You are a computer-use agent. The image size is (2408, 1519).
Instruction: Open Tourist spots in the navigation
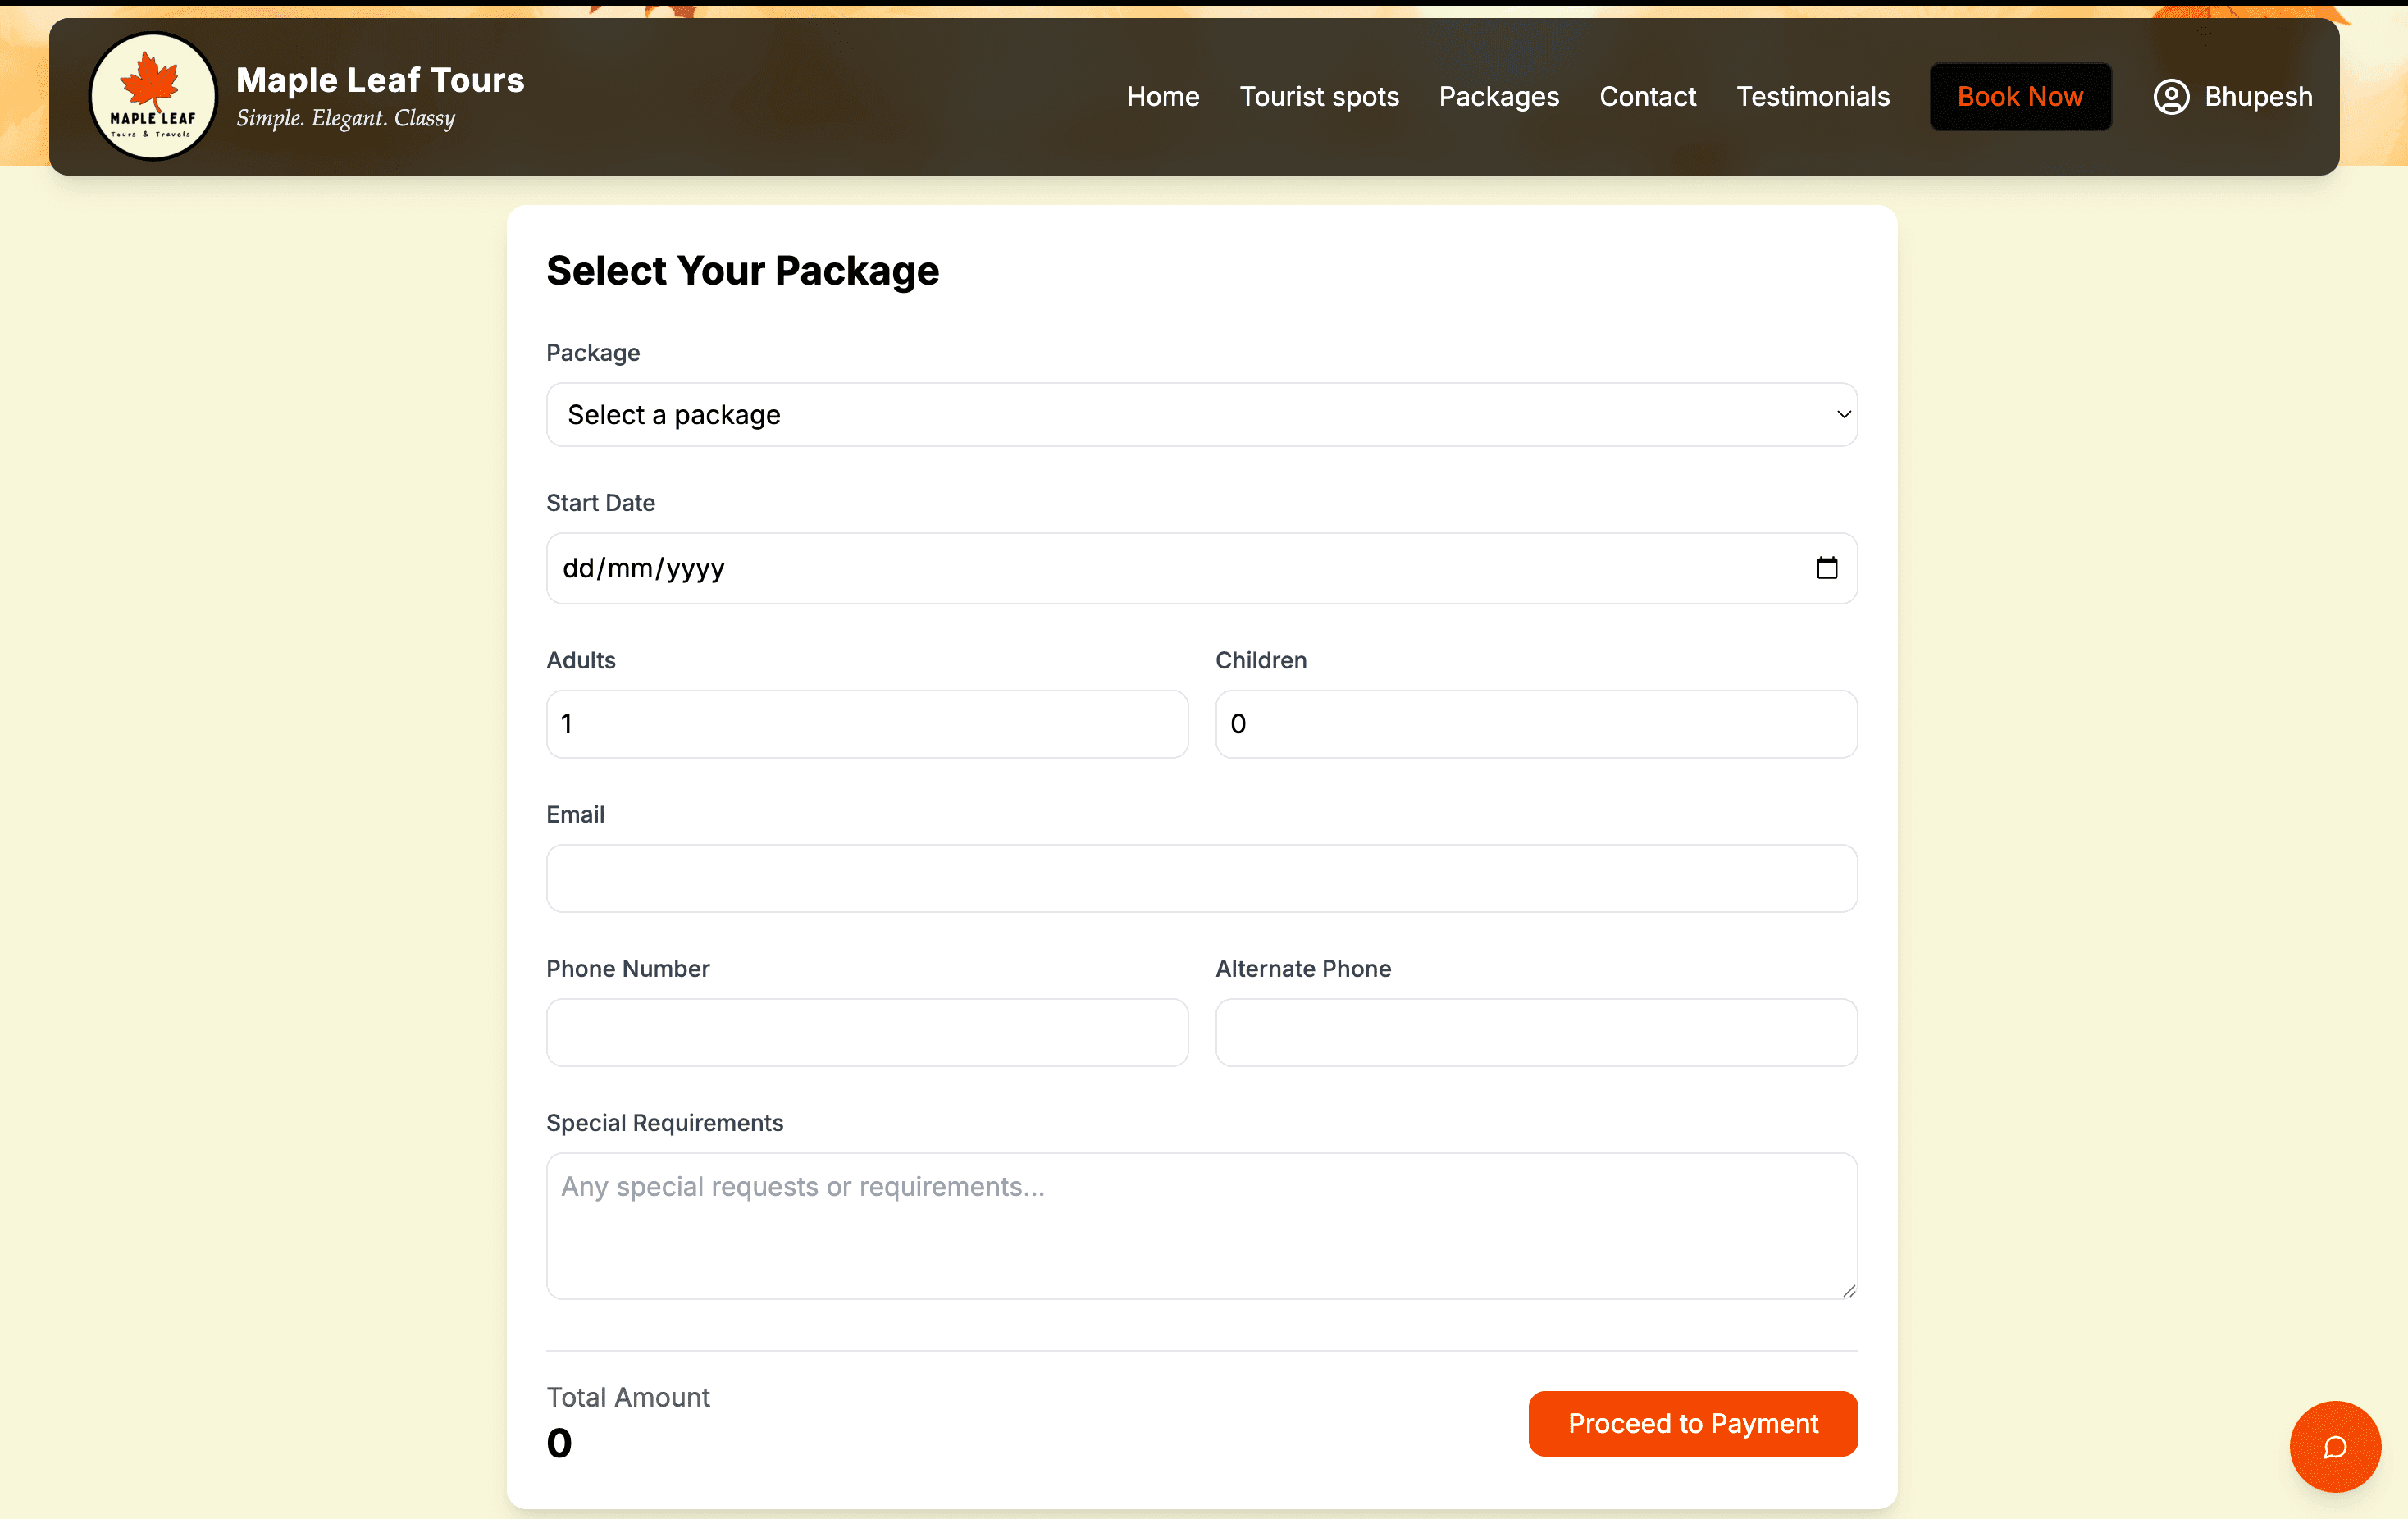tap(1318, 97)
